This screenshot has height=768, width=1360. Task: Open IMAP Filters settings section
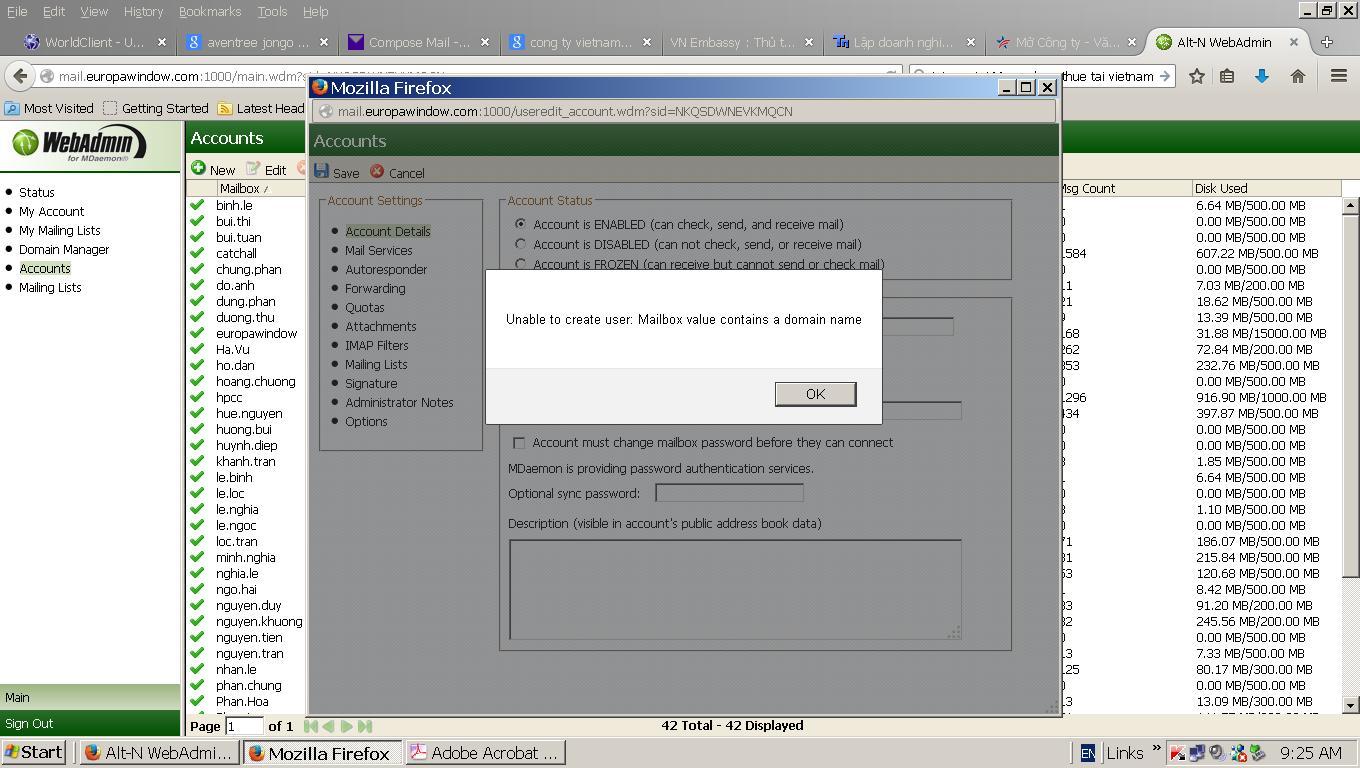pyautogui.click(x=377, y=345)
